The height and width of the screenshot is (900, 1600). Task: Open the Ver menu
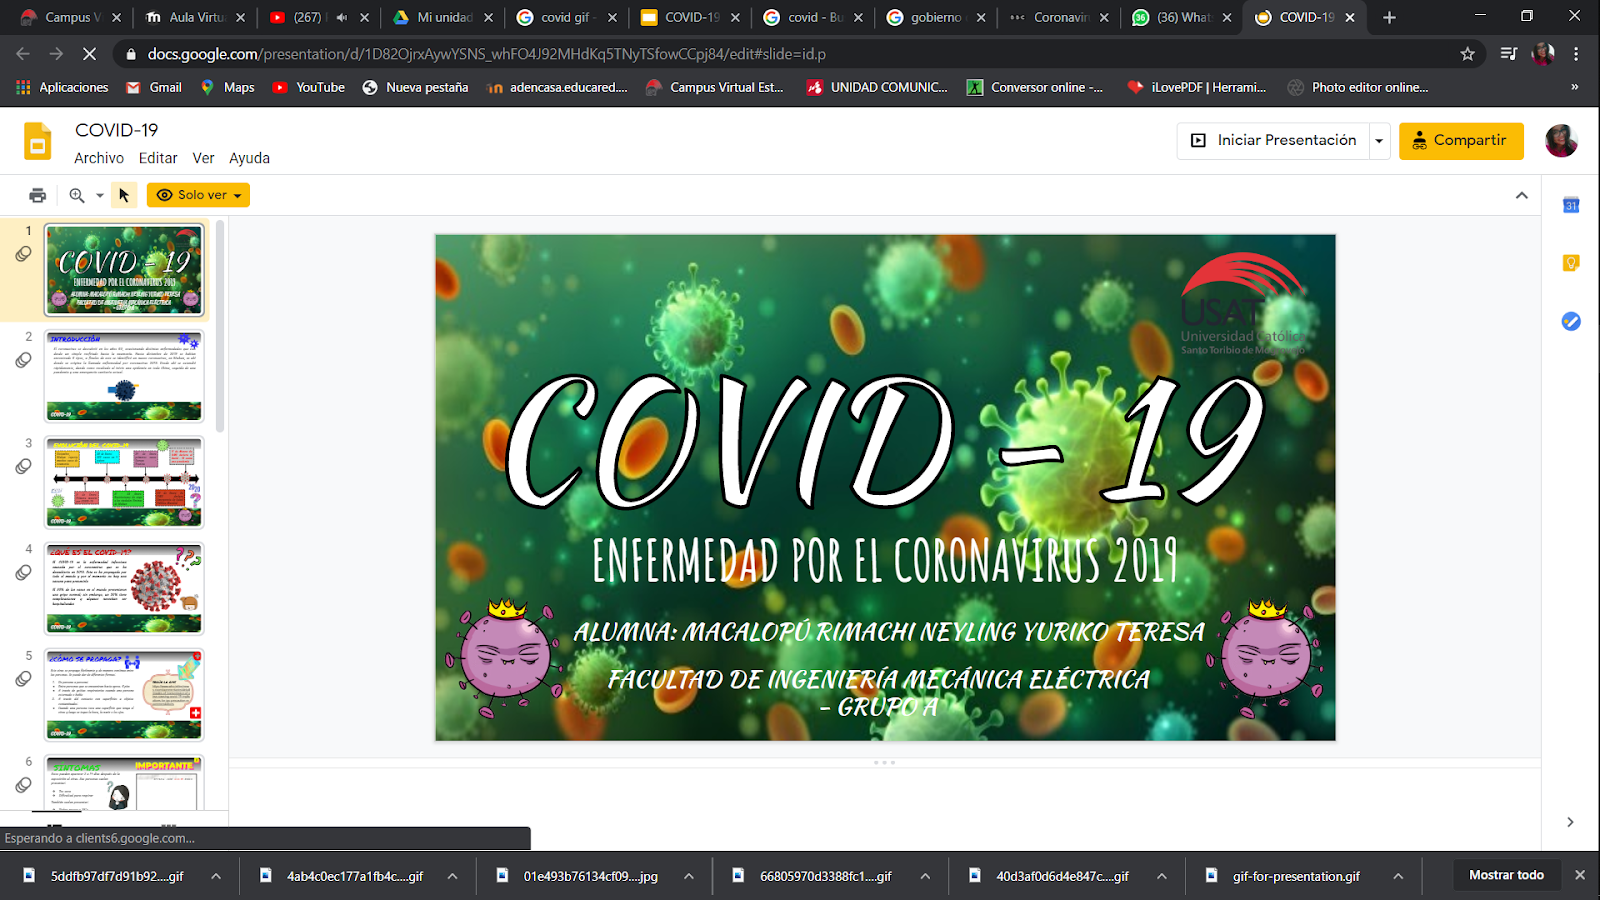point(203,158)
